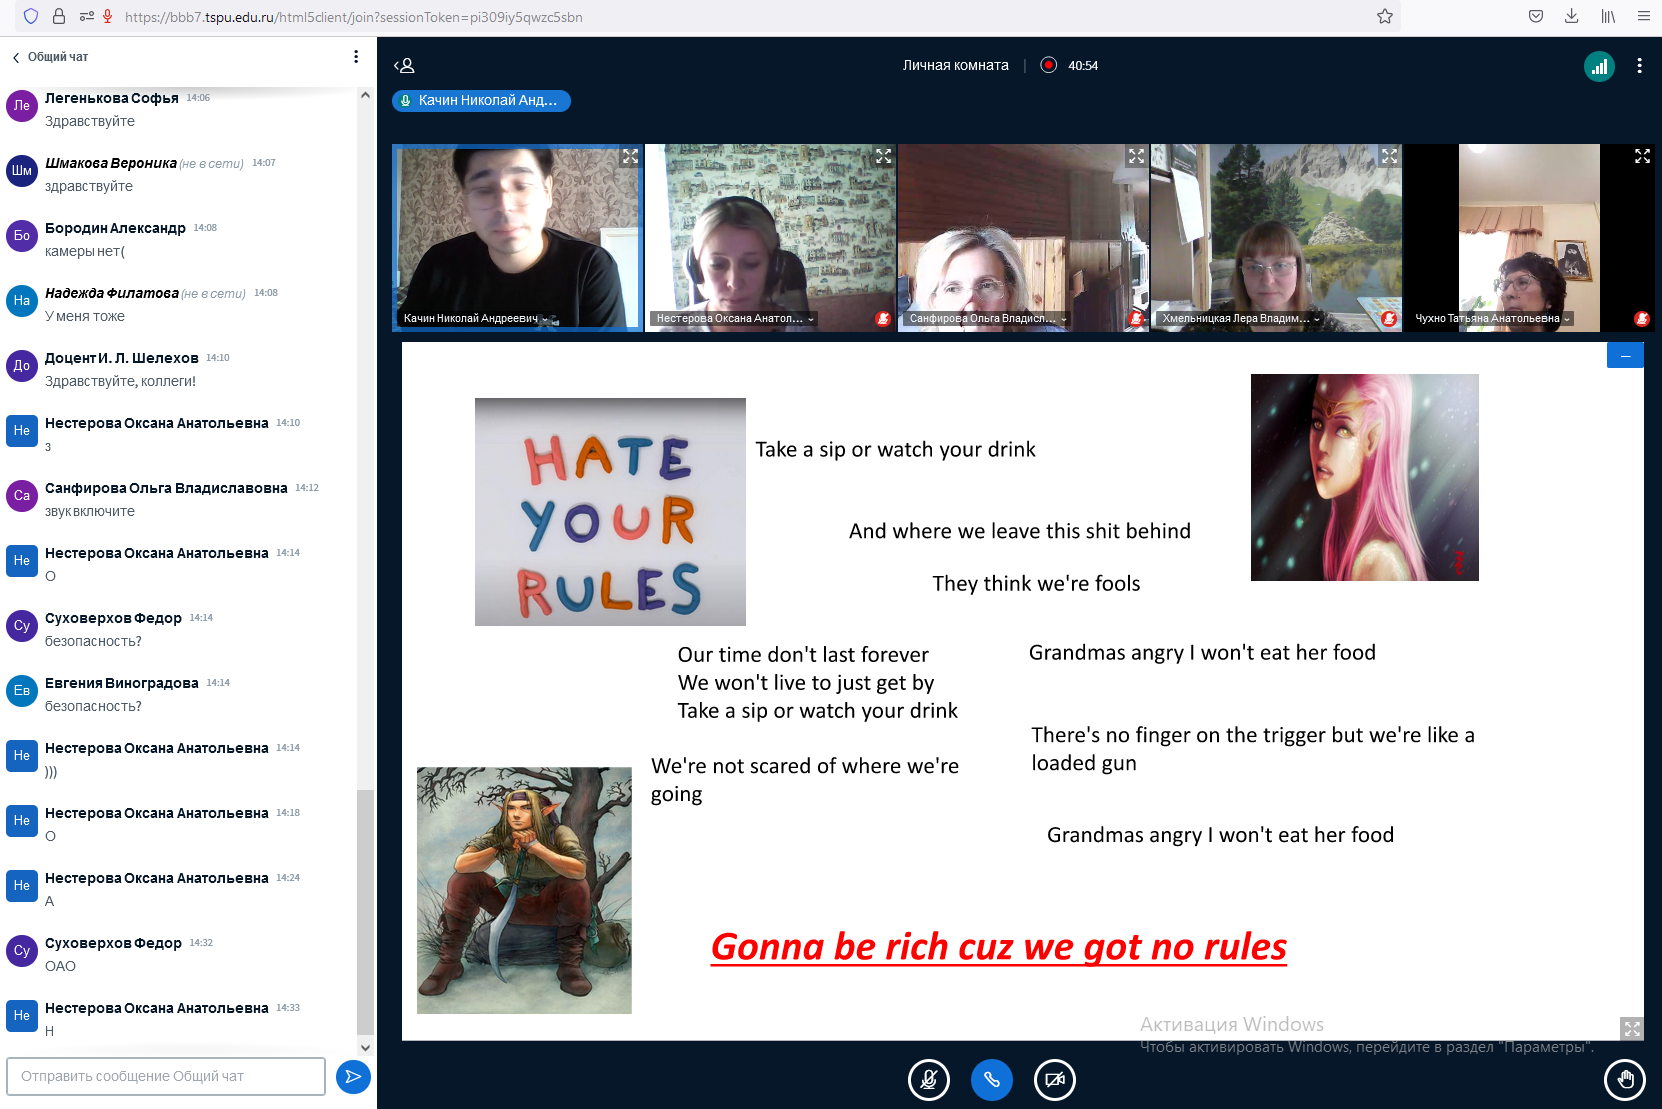Leave audio with phone button
1662x1109 pixels.
tap(992, 1080)
